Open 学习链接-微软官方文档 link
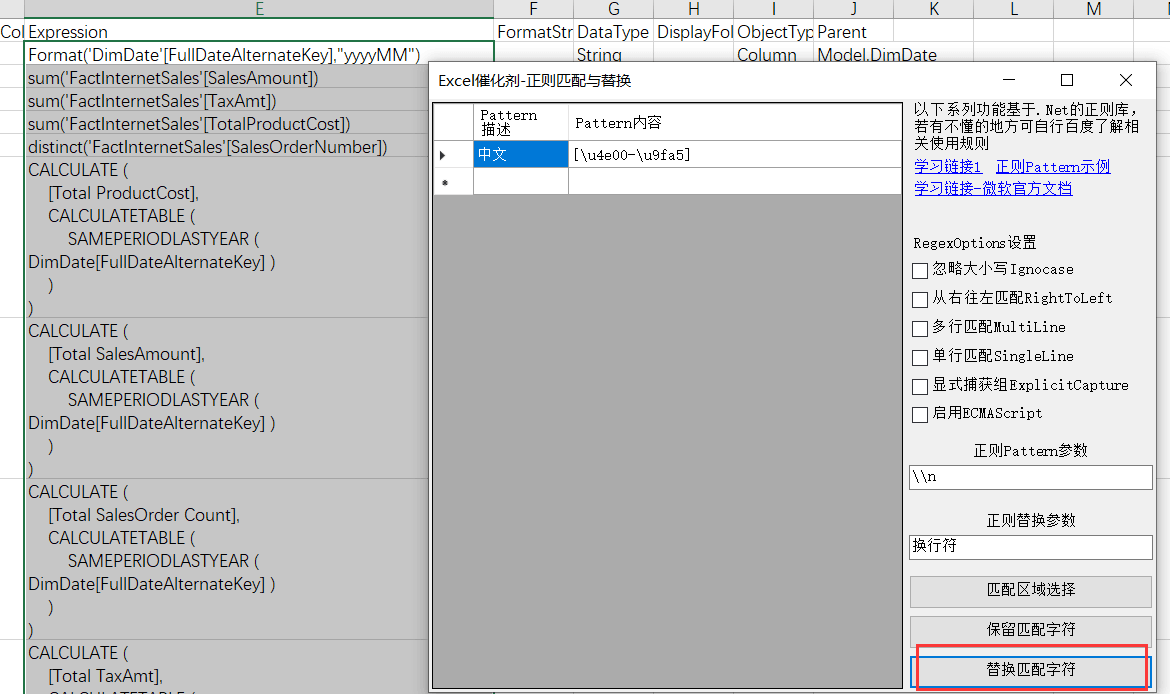Screen dimensions: 1170x694 (993, 188)
